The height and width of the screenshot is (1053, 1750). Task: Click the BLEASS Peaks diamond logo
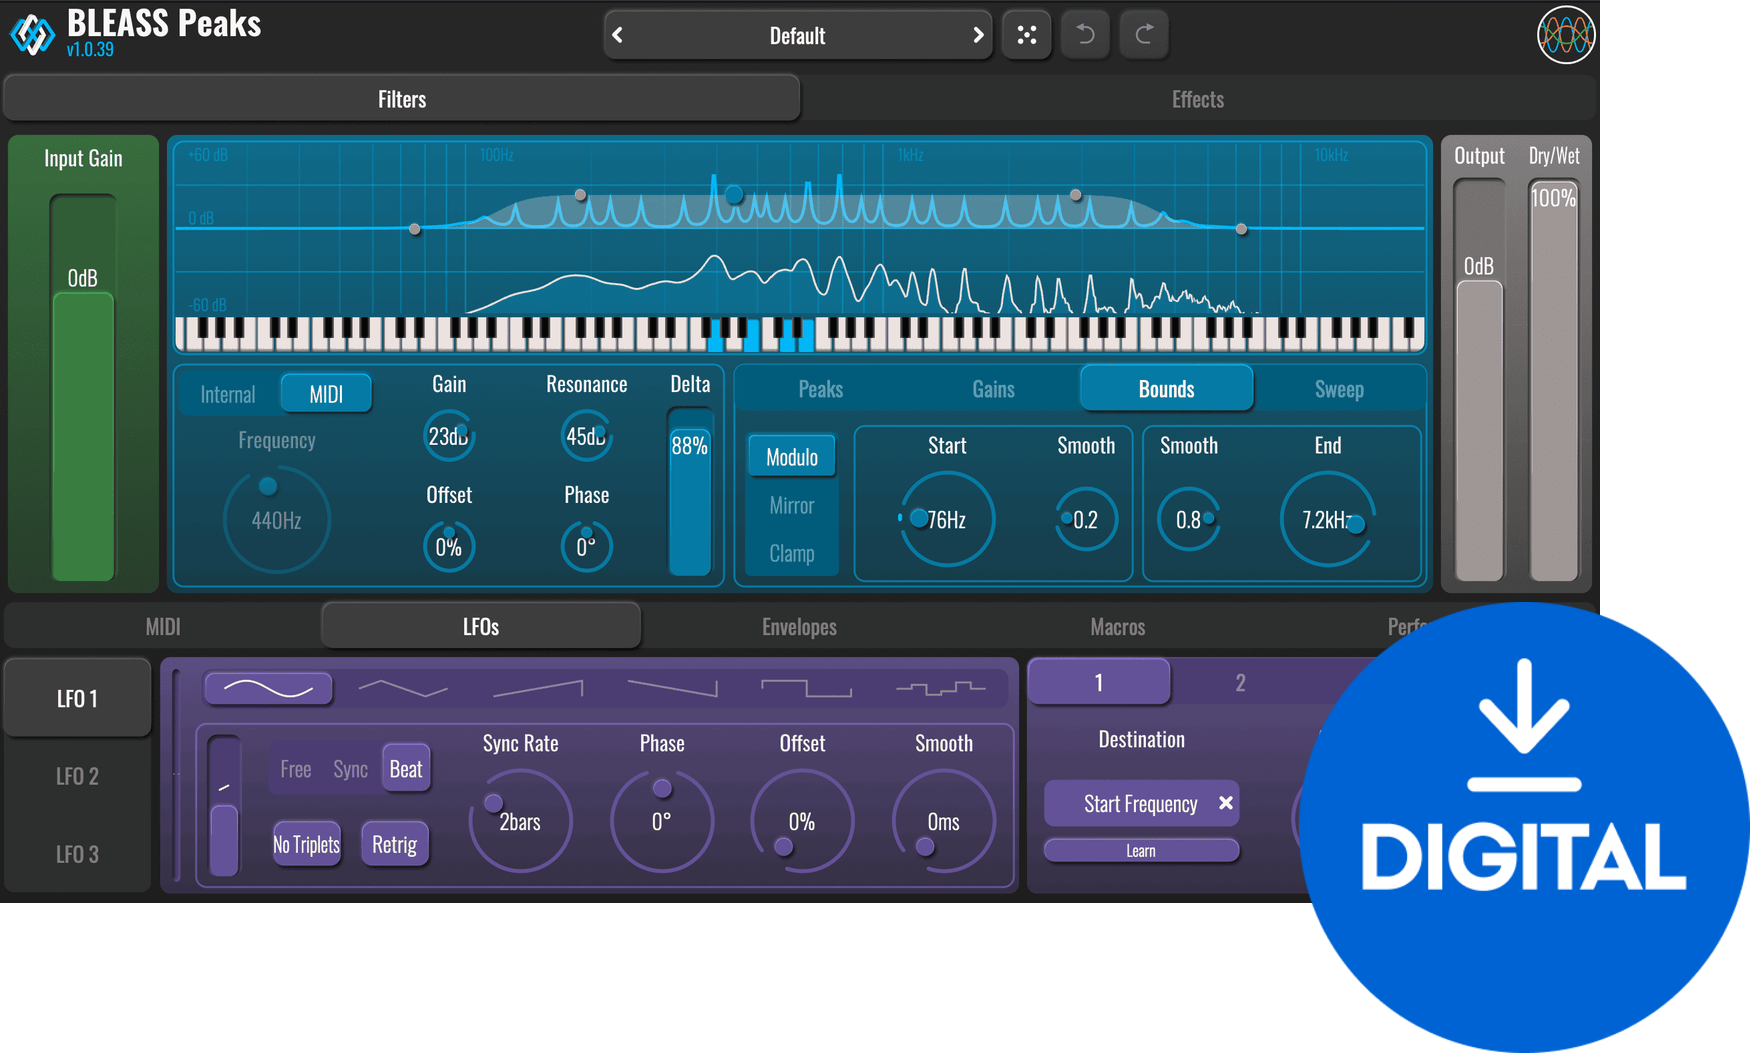32,35
